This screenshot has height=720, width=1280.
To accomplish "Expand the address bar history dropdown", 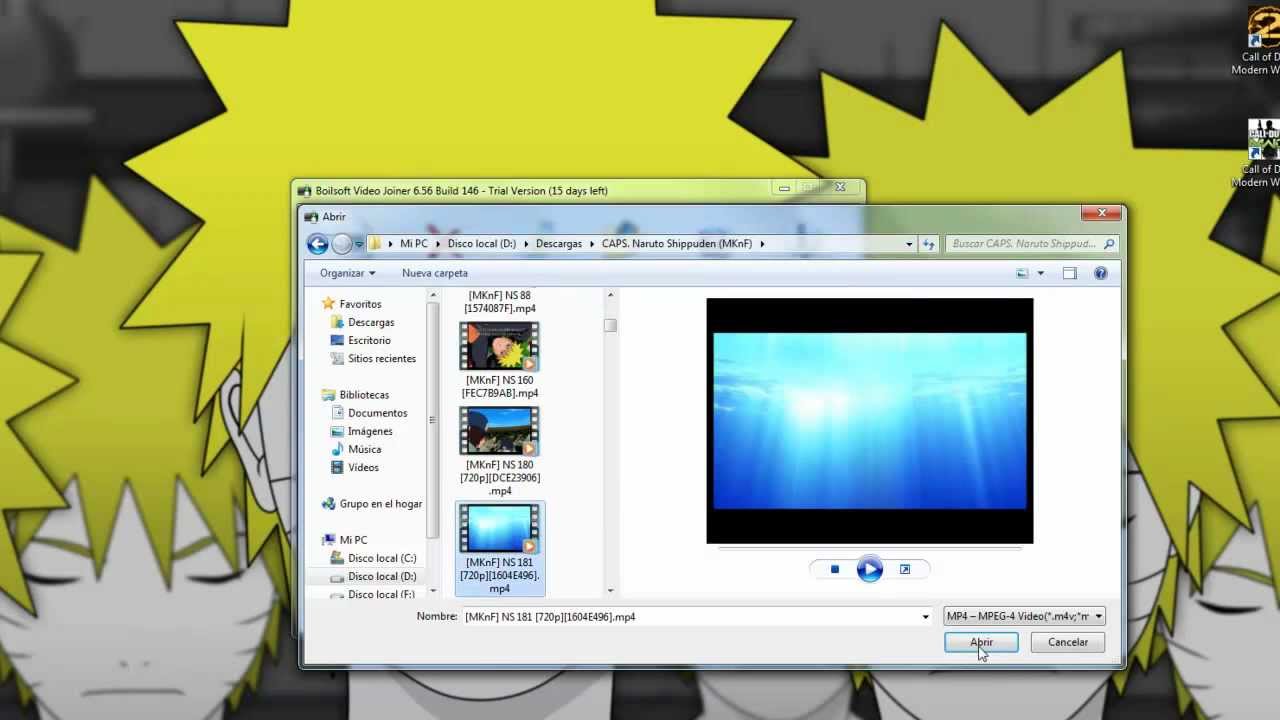I will point(909,244).
